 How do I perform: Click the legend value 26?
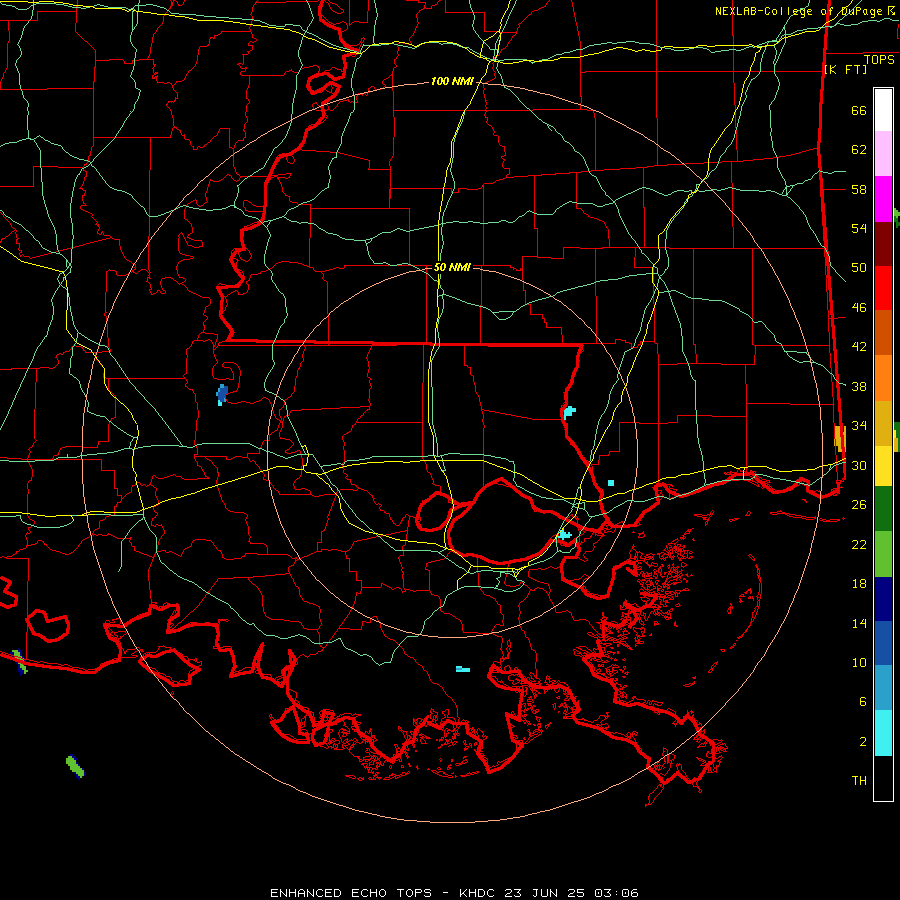tap(859, 505)
